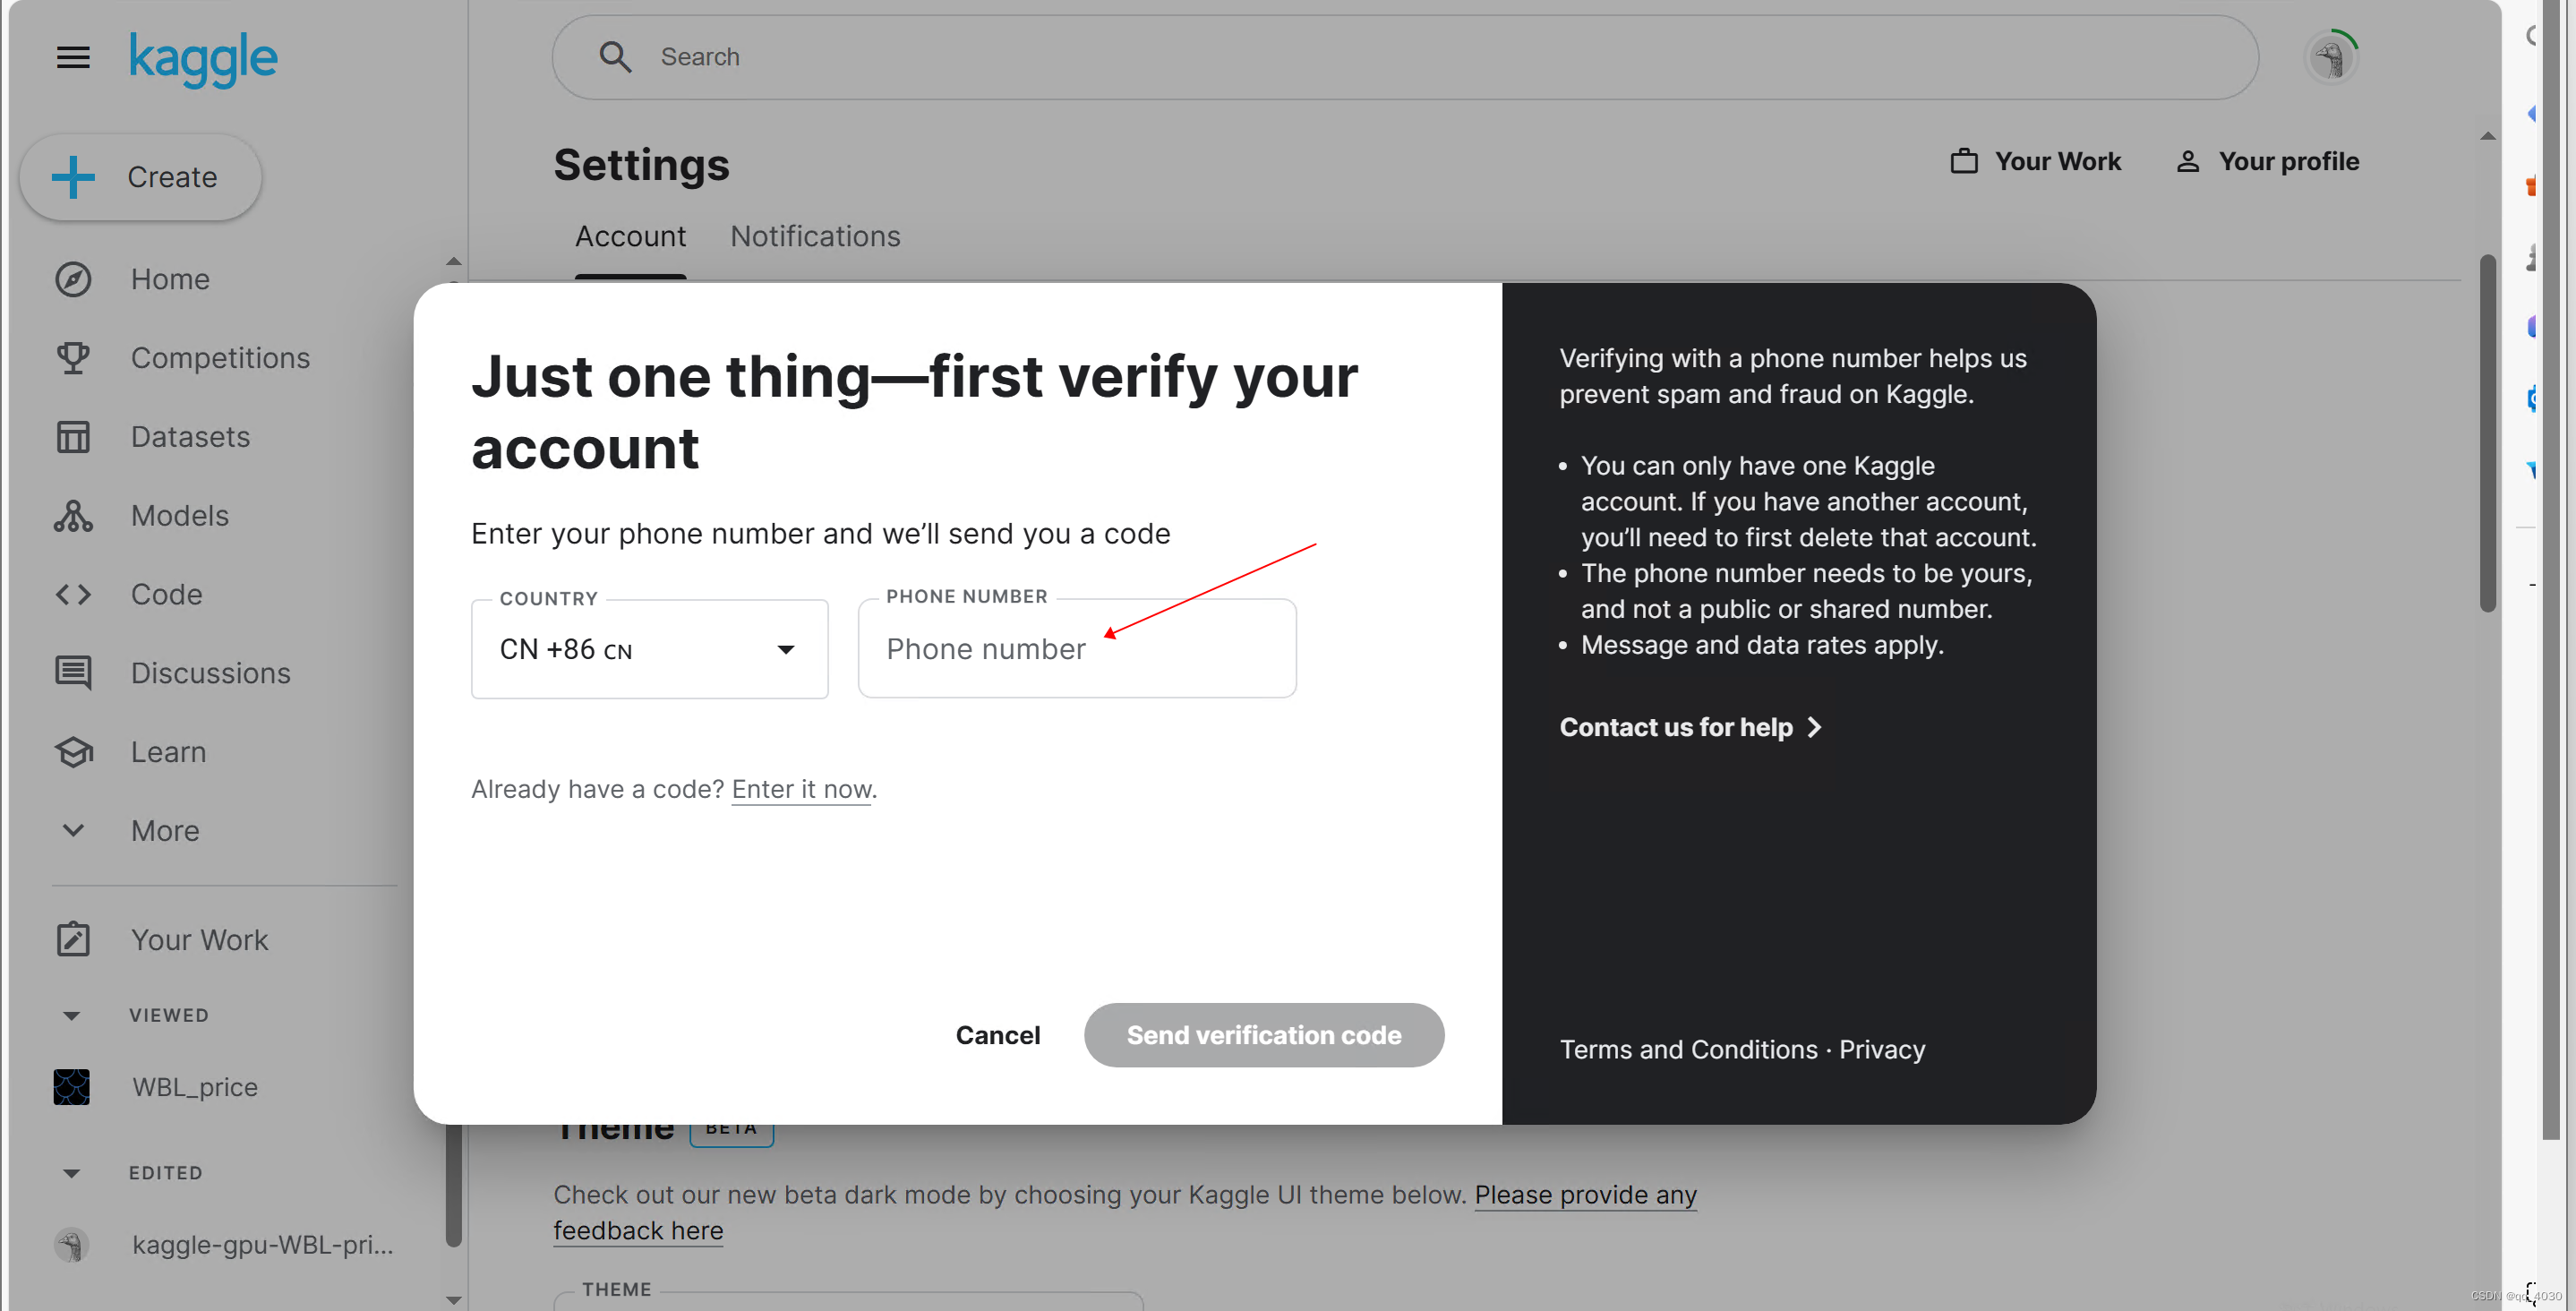Open Discussions in sidebar
This screenshot has width=2576, height=1311.
click(210, 671)
